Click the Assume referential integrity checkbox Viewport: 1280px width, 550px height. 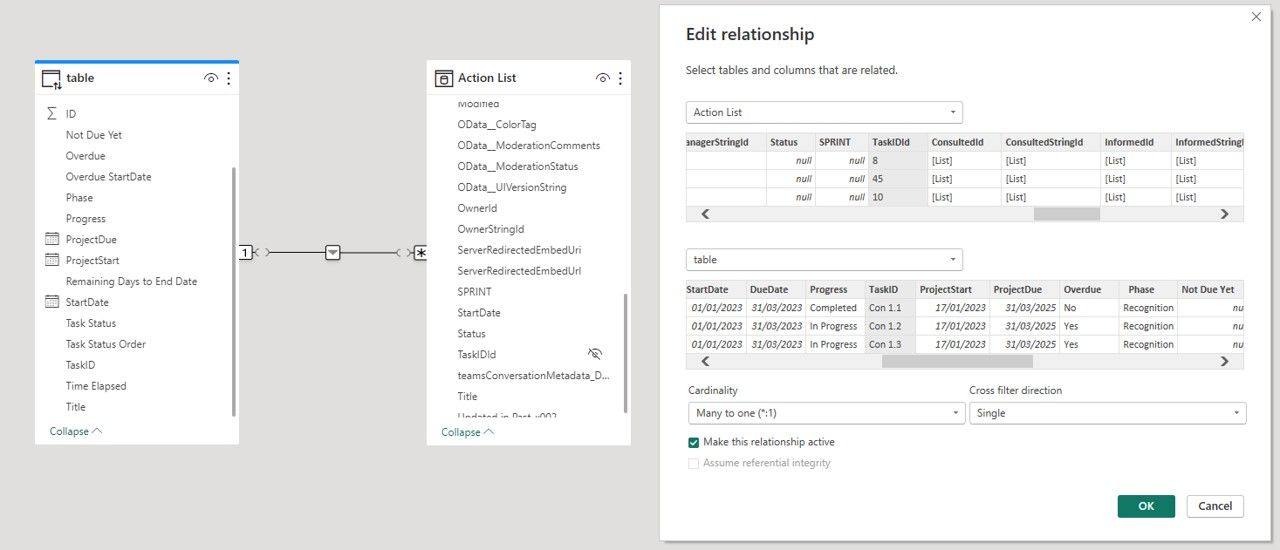point(694,463)
